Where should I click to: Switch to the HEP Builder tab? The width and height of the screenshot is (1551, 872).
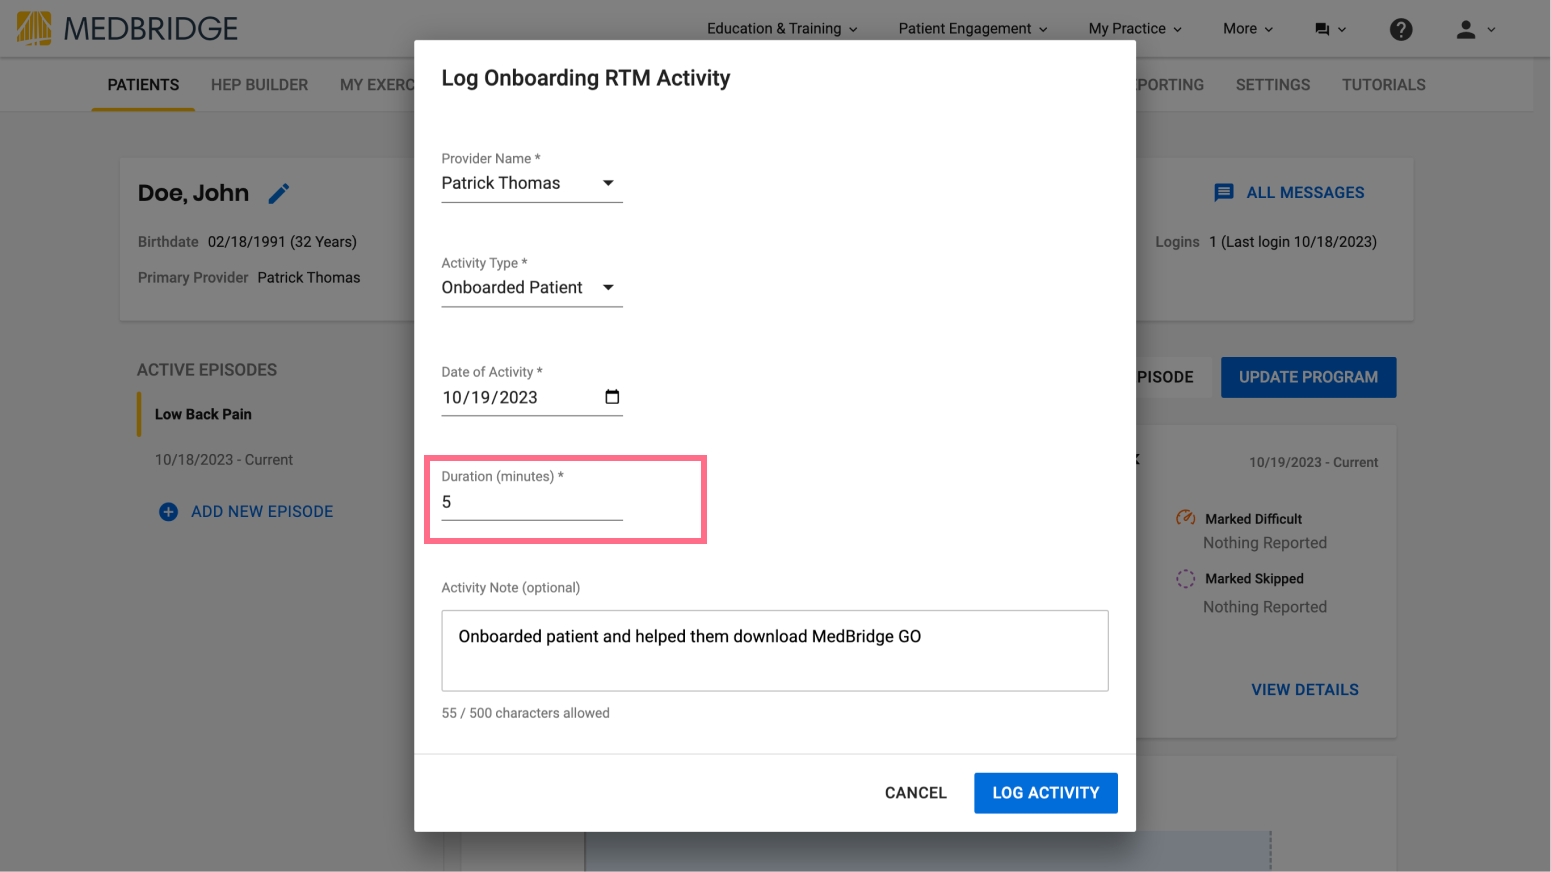(259, 85)
